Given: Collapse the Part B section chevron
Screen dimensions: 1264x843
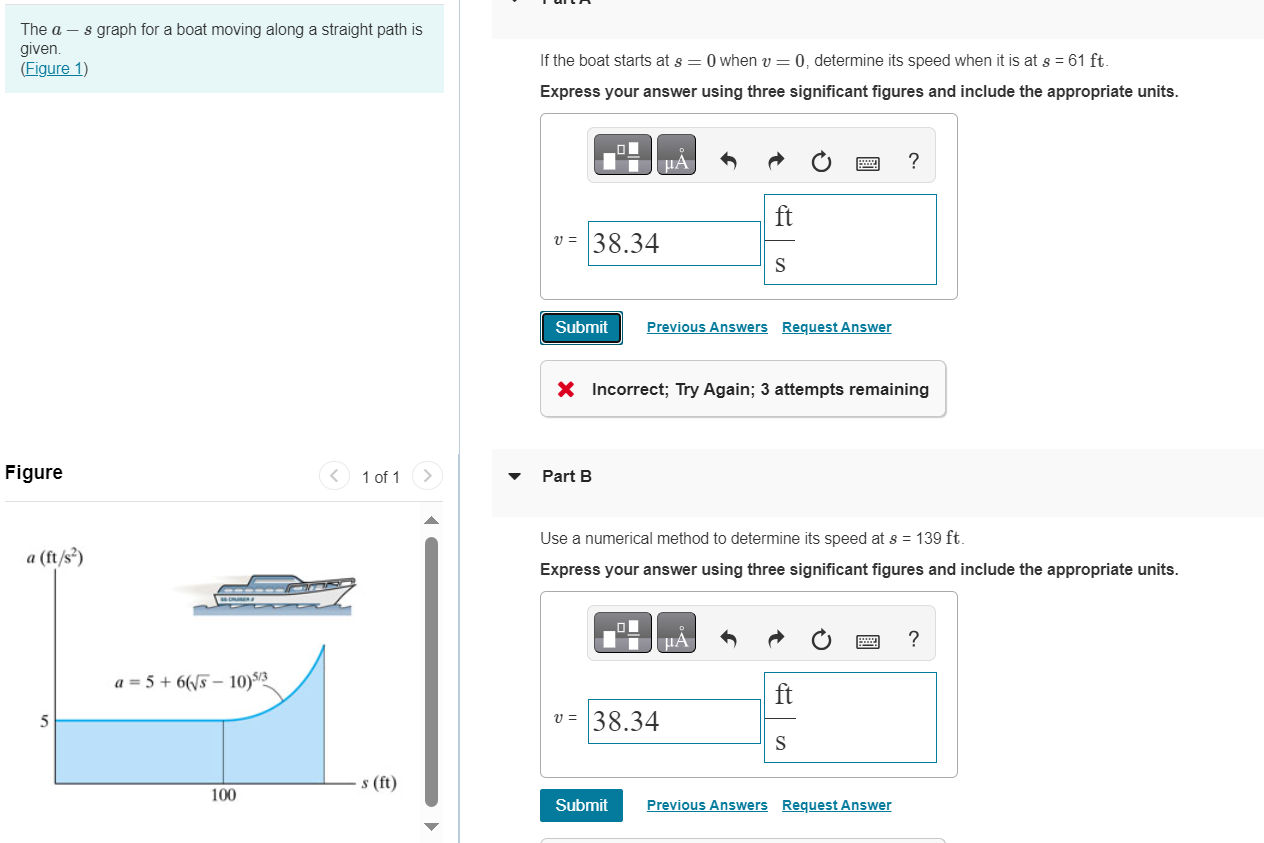Looking at the screenshot, I should pyautogui.click(x=514, y=476).
